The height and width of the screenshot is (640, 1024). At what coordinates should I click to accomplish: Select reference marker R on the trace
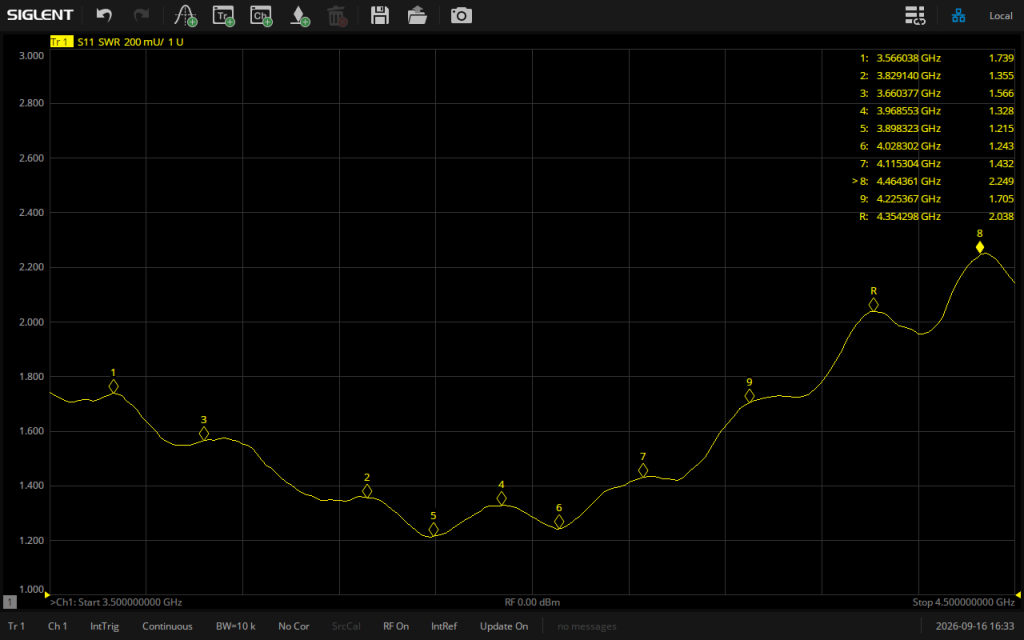pos(873,304)
